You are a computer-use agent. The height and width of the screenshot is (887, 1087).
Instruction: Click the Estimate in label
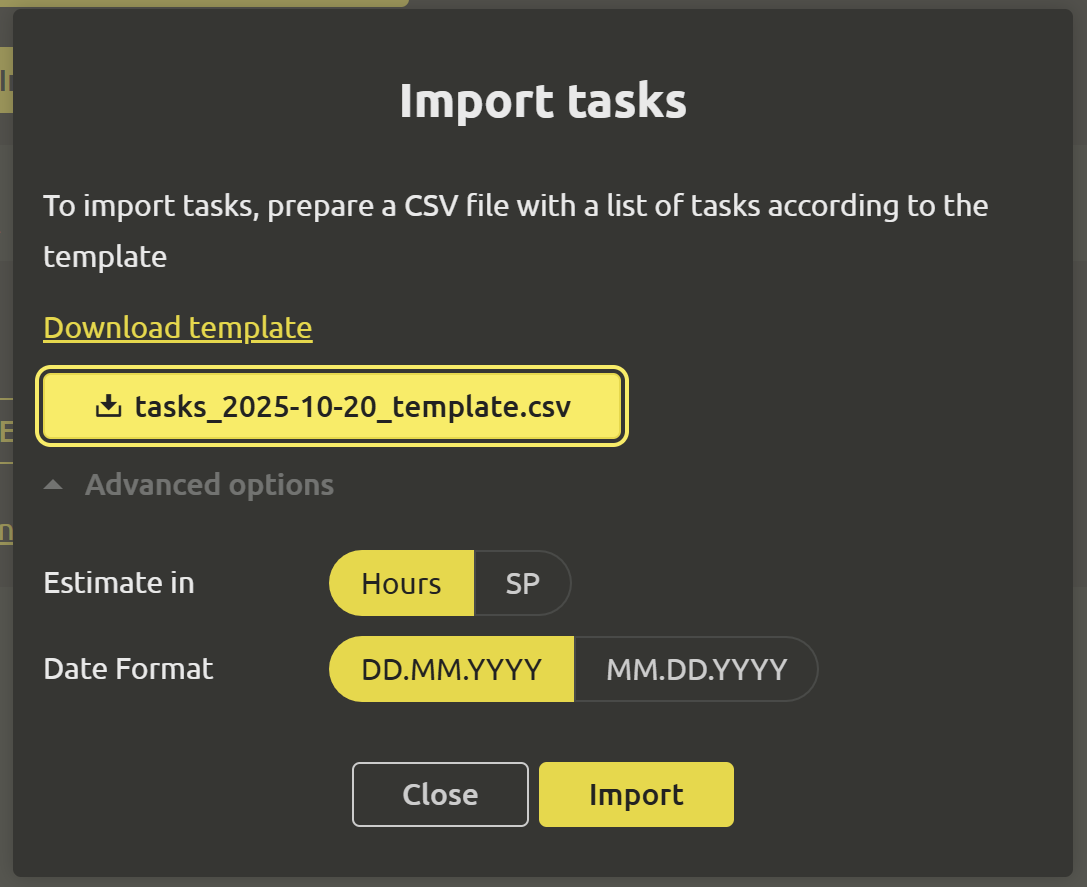(x=119, y=583)
